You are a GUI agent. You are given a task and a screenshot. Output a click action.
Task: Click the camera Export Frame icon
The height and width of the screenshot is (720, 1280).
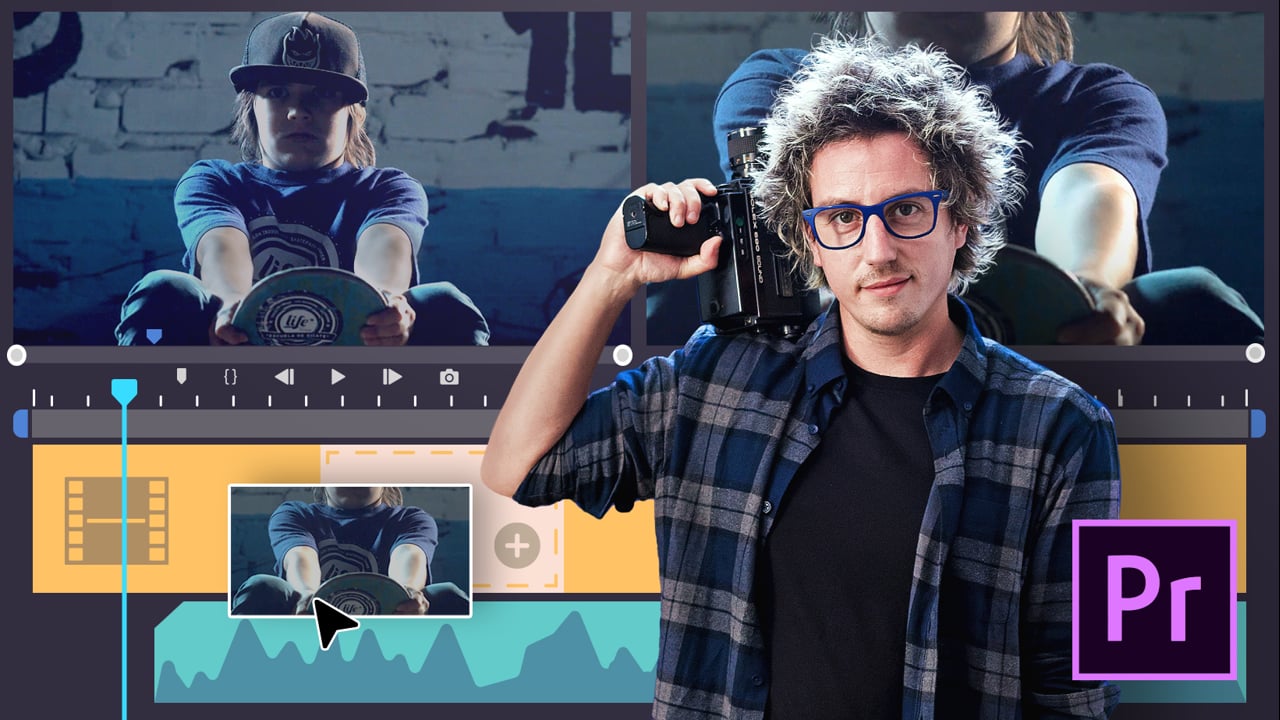coord(449,377)
